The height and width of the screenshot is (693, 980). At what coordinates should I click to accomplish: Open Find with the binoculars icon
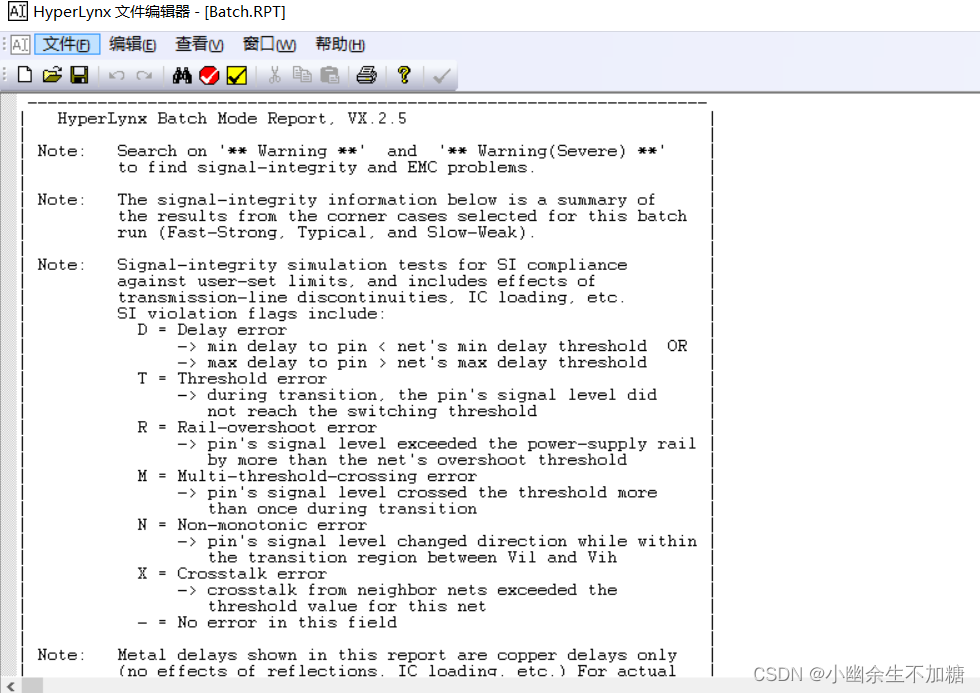(x=182, y=76)
